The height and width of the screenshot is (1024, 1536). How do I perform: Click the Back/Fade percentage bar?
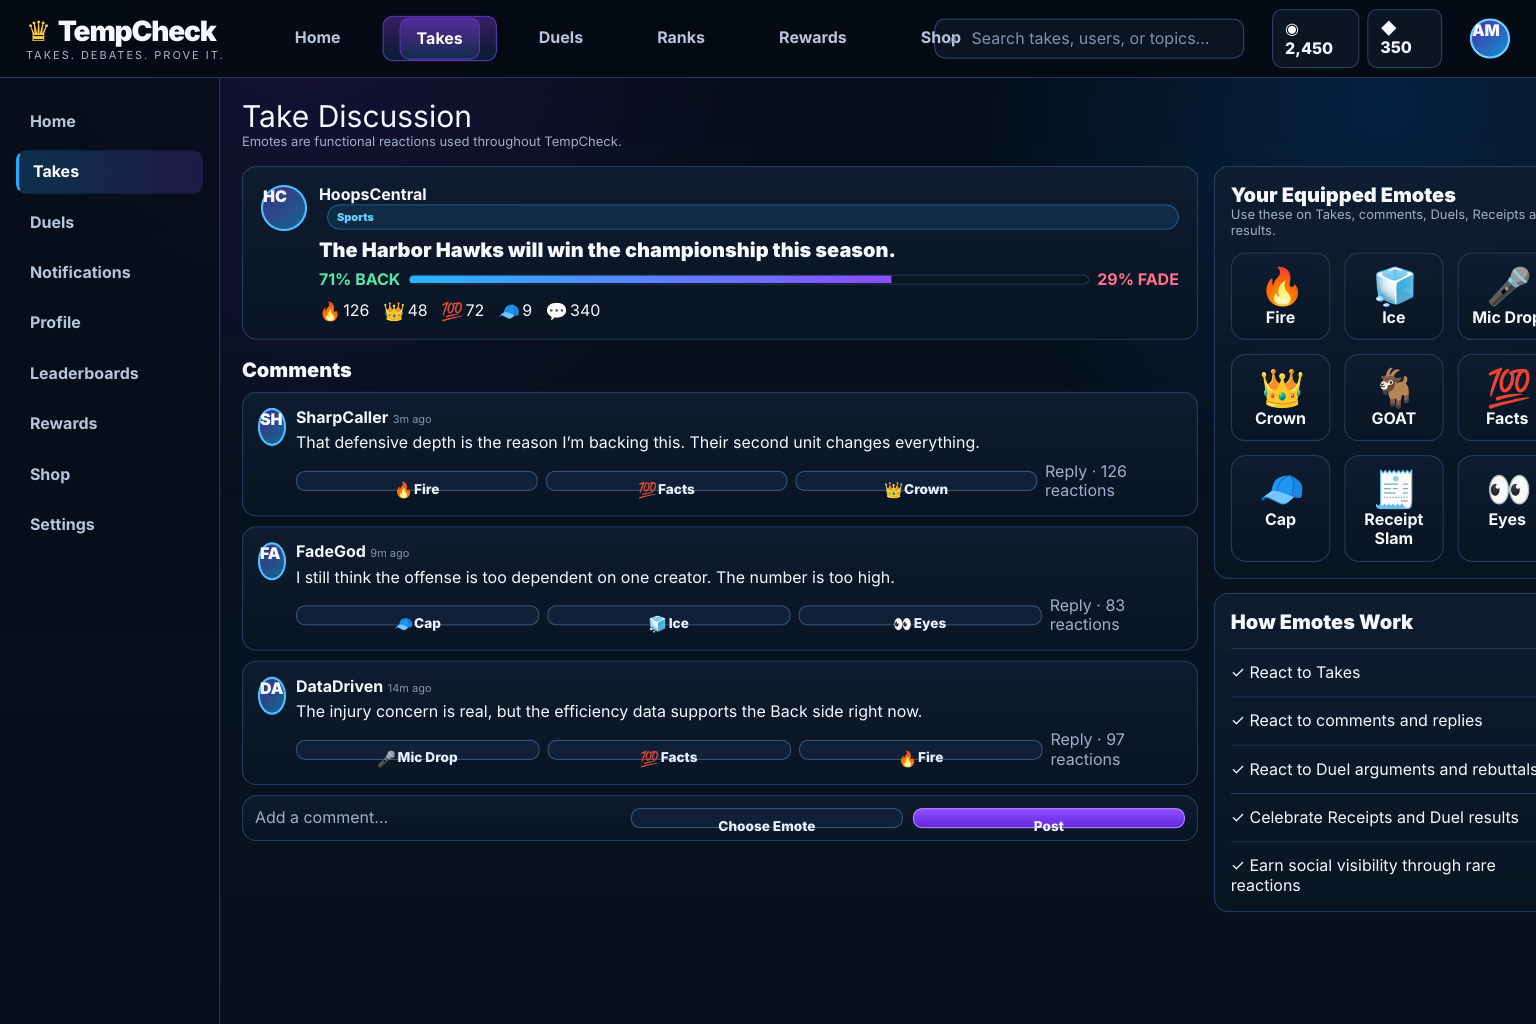click(749, 280)
